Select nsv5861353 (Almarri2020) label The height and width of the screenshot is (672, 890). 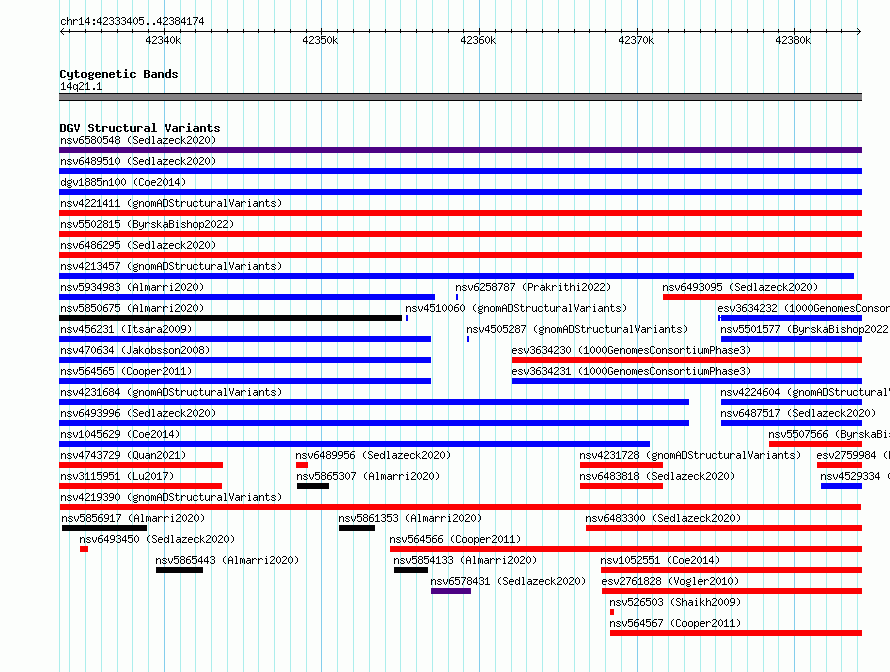click(x=410, y=518)
